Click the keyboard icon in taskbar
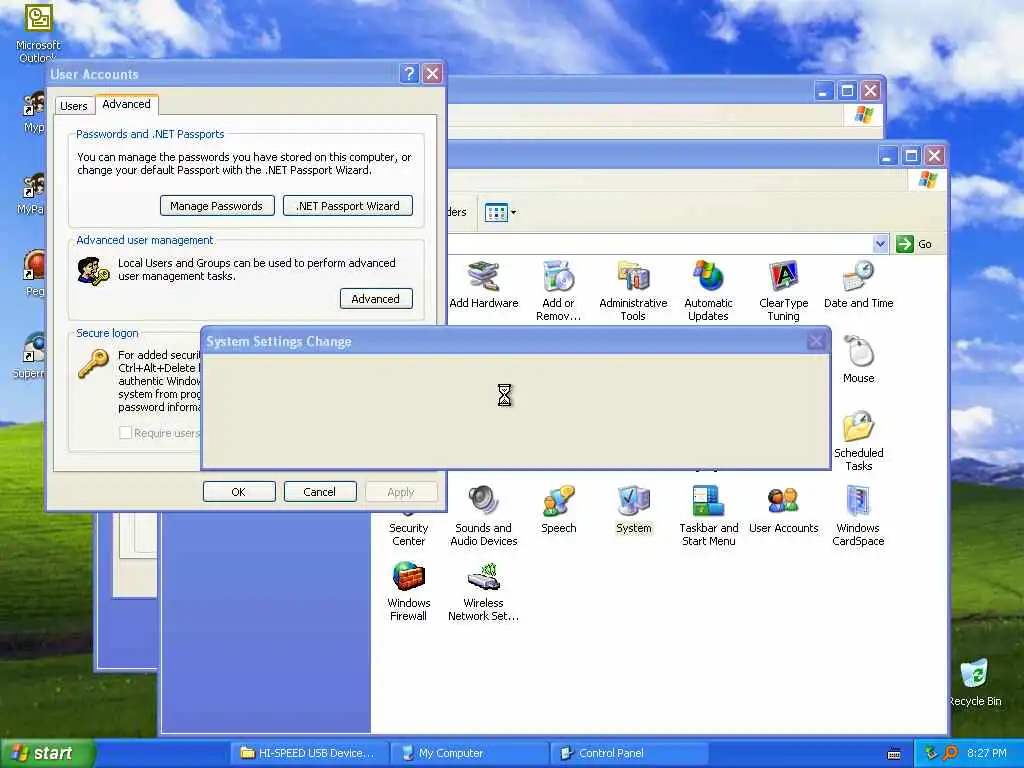 [x=894, y=754]
